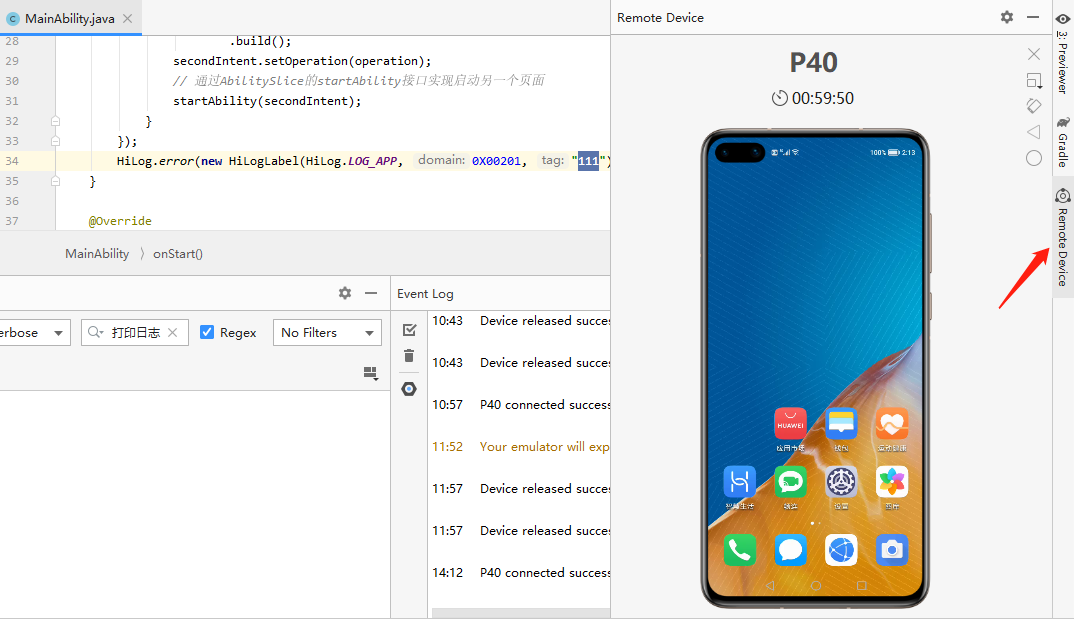Open the Previewer side tab

click(1062, 54)
